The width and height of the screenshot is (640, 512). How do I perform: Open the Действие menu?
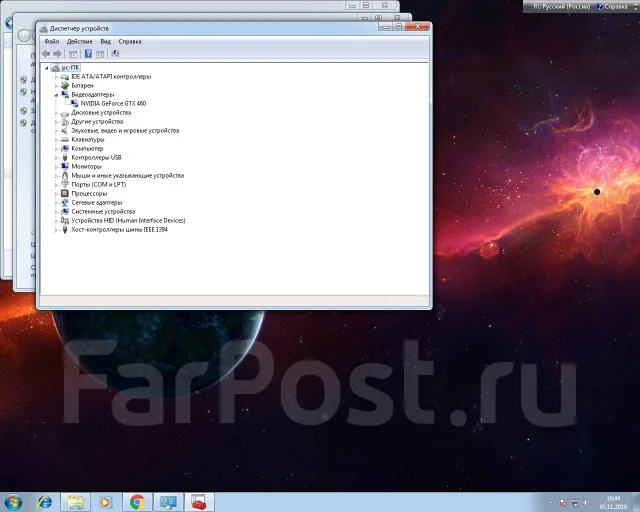80,42
